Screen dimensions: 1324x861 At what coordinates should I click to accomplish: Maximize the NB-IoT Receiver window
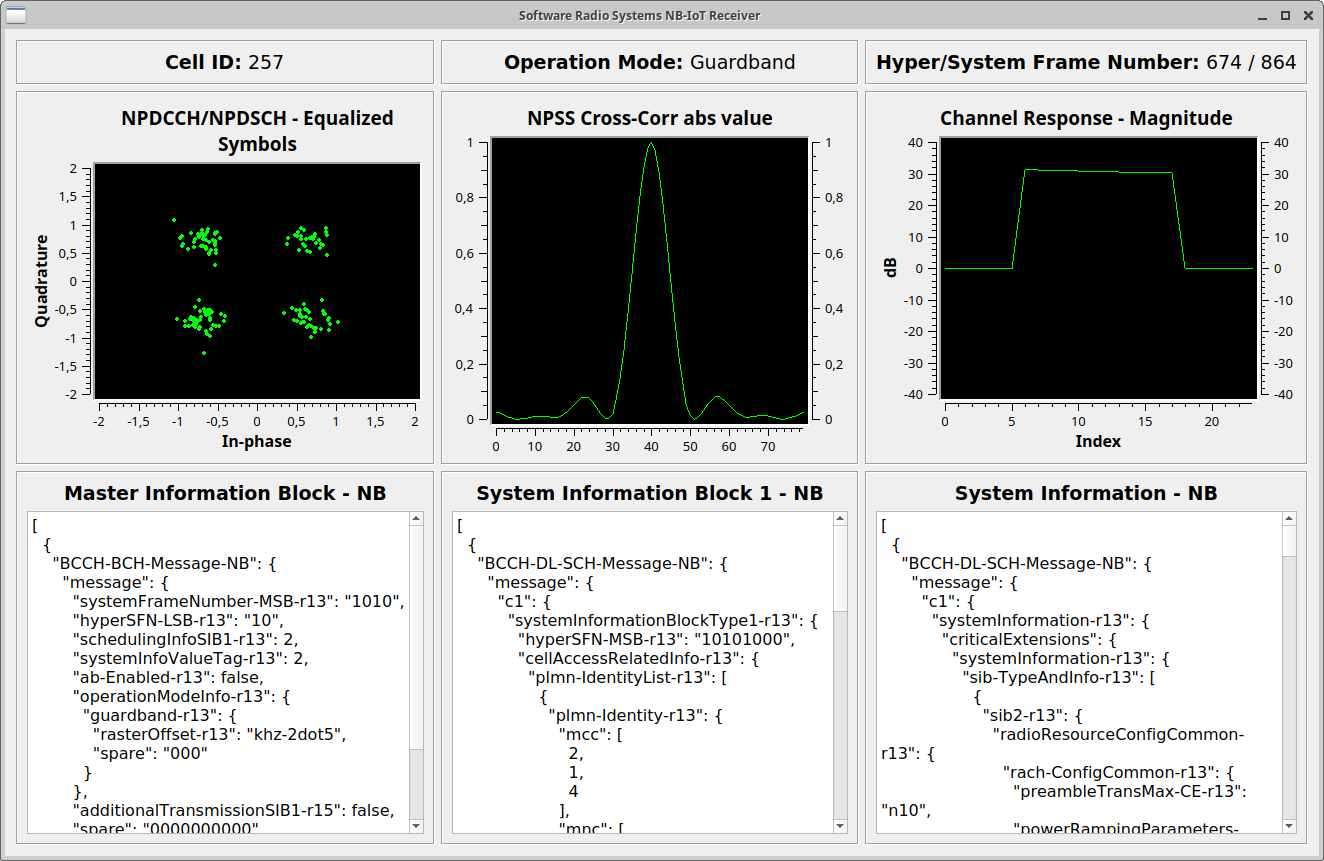click(1286, 15)
